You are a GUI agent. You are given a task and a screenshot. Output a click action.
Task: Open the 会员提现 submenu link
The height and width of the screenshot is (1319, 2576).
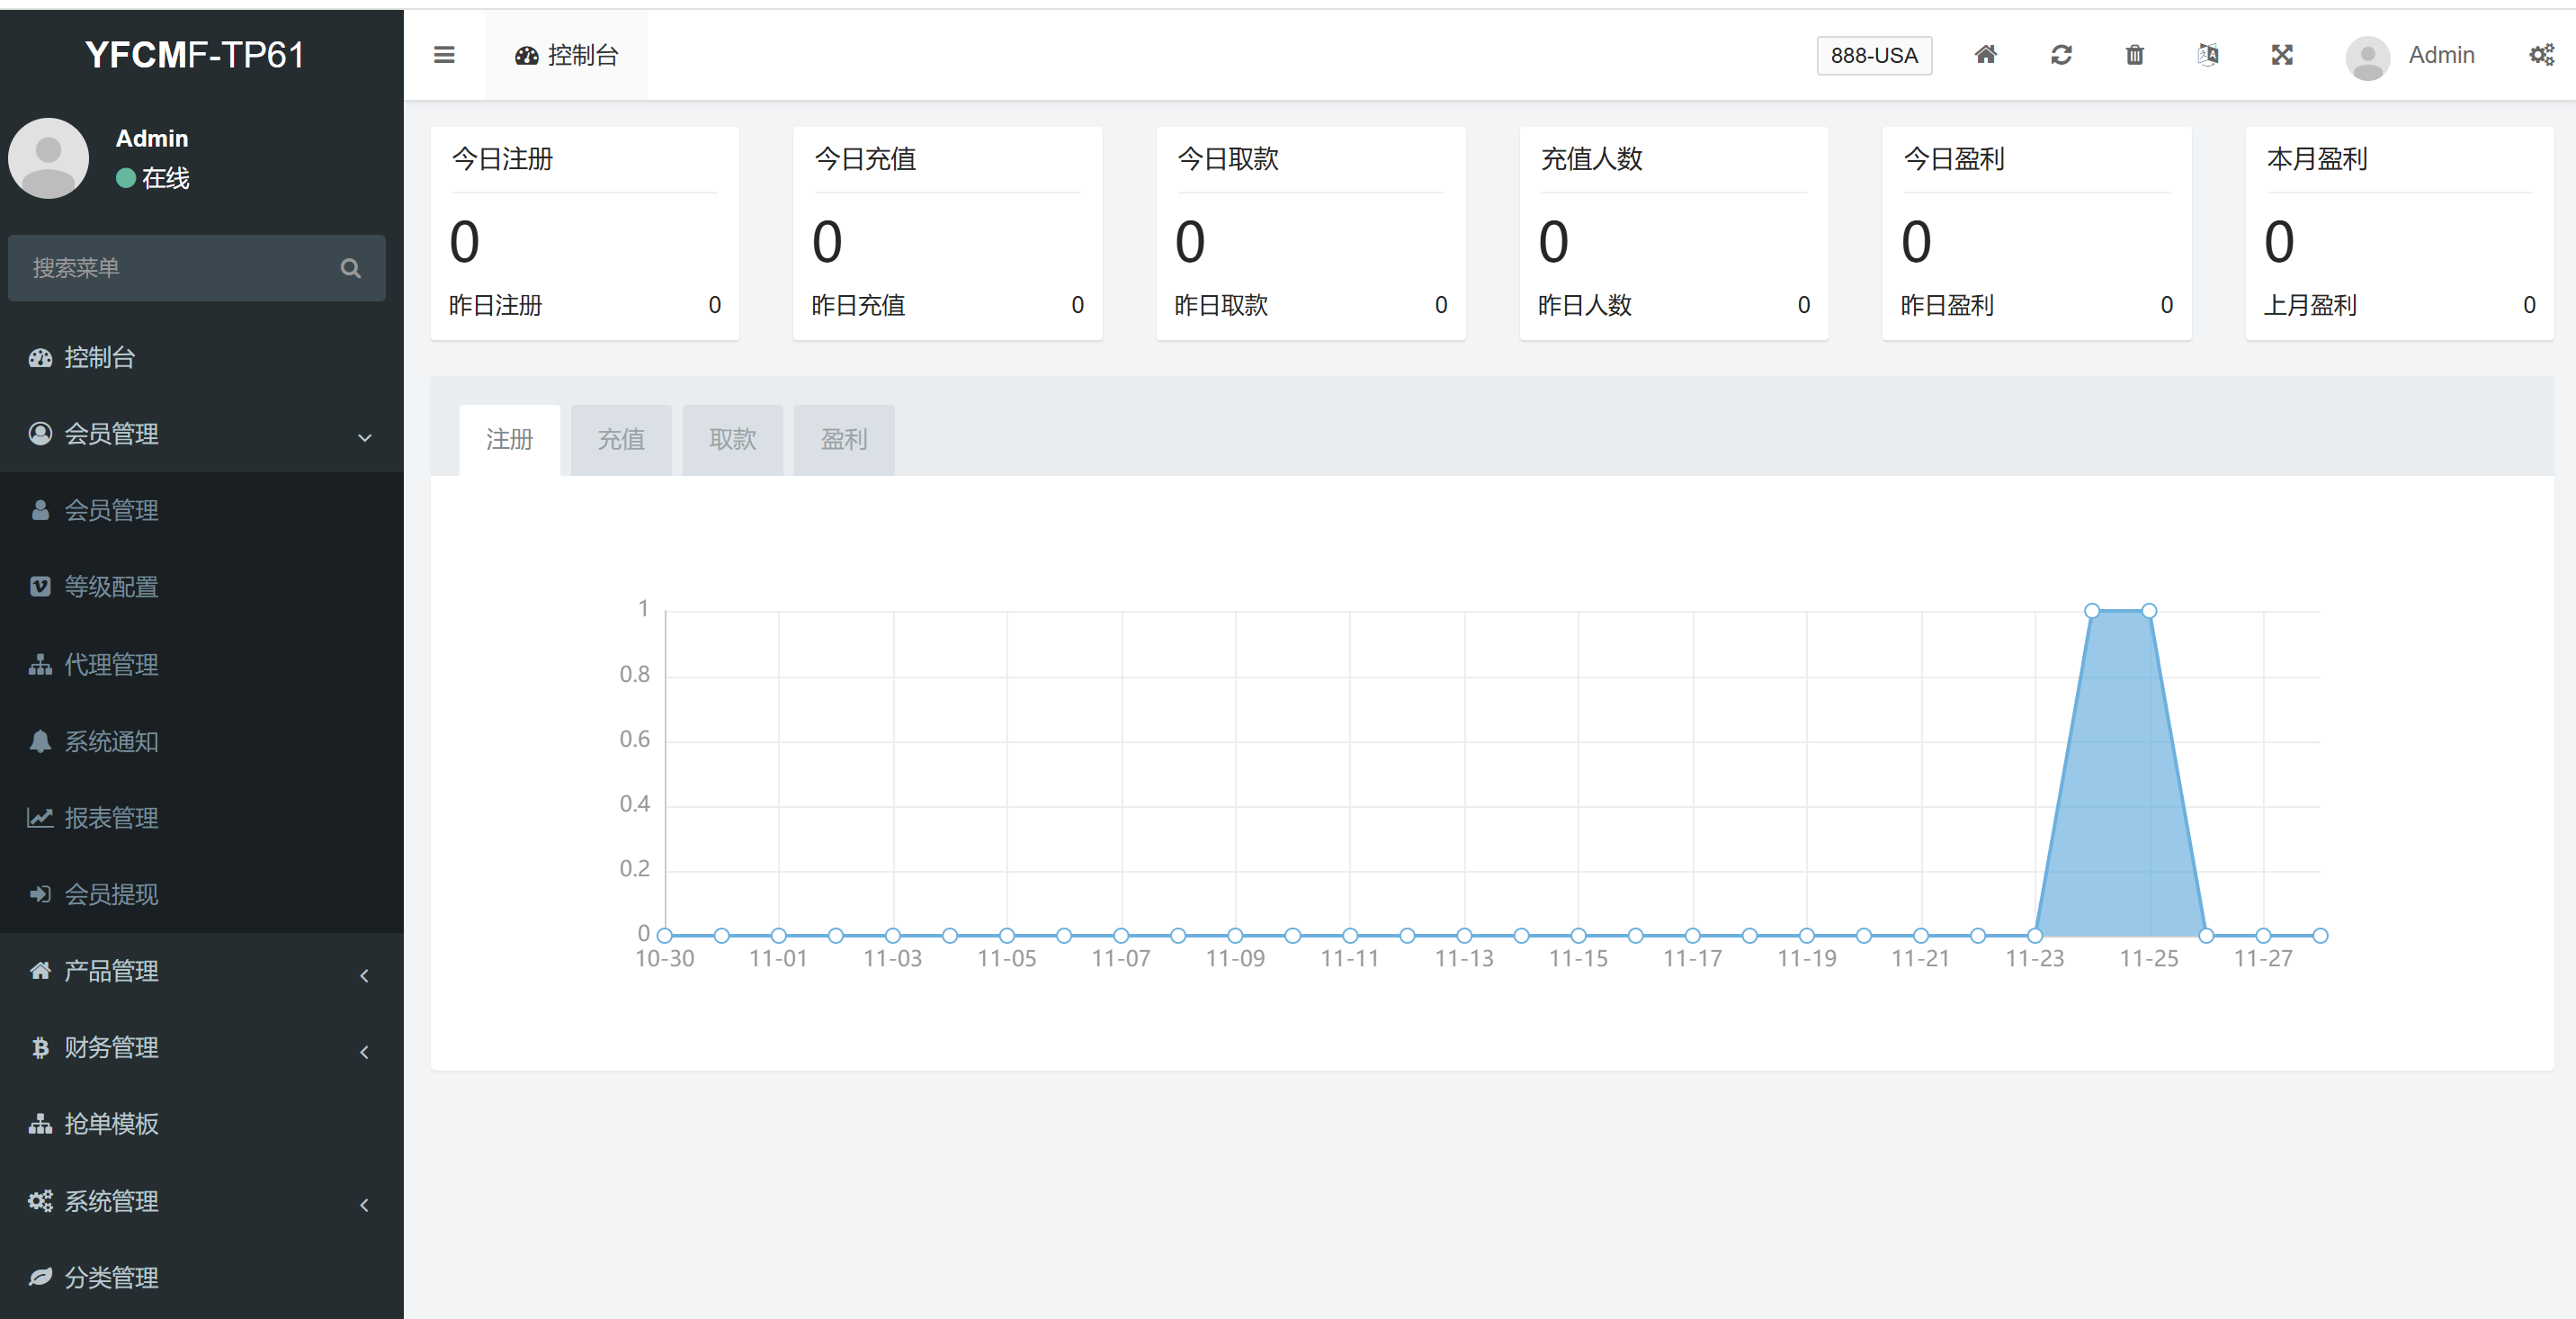[x=111, y=894]
